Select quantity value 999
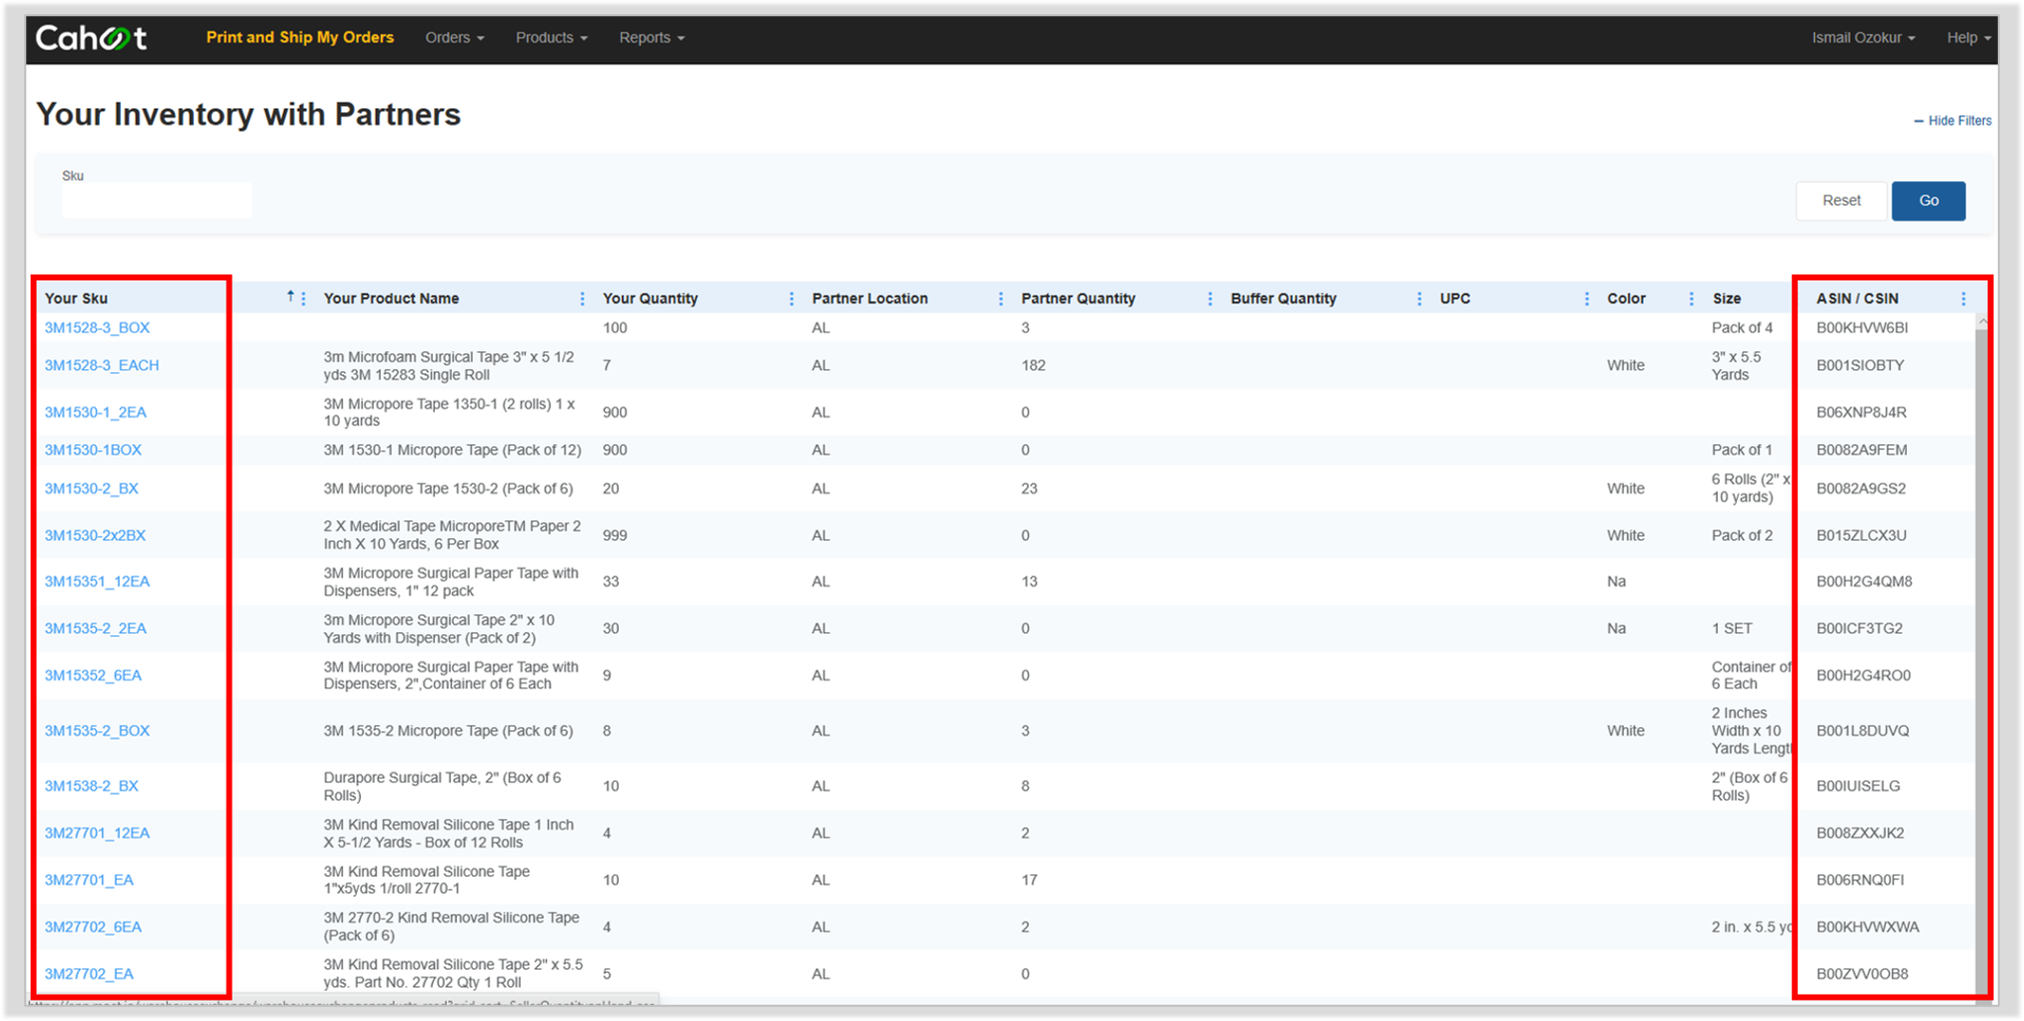The height and width of the screenshot is (1021, 2024). [x=615, y=535]
